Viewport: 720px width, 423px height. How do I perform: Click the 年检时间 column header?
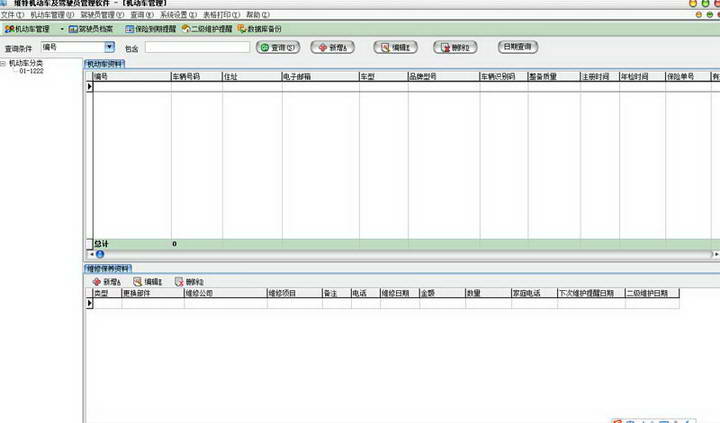(642, 76)
